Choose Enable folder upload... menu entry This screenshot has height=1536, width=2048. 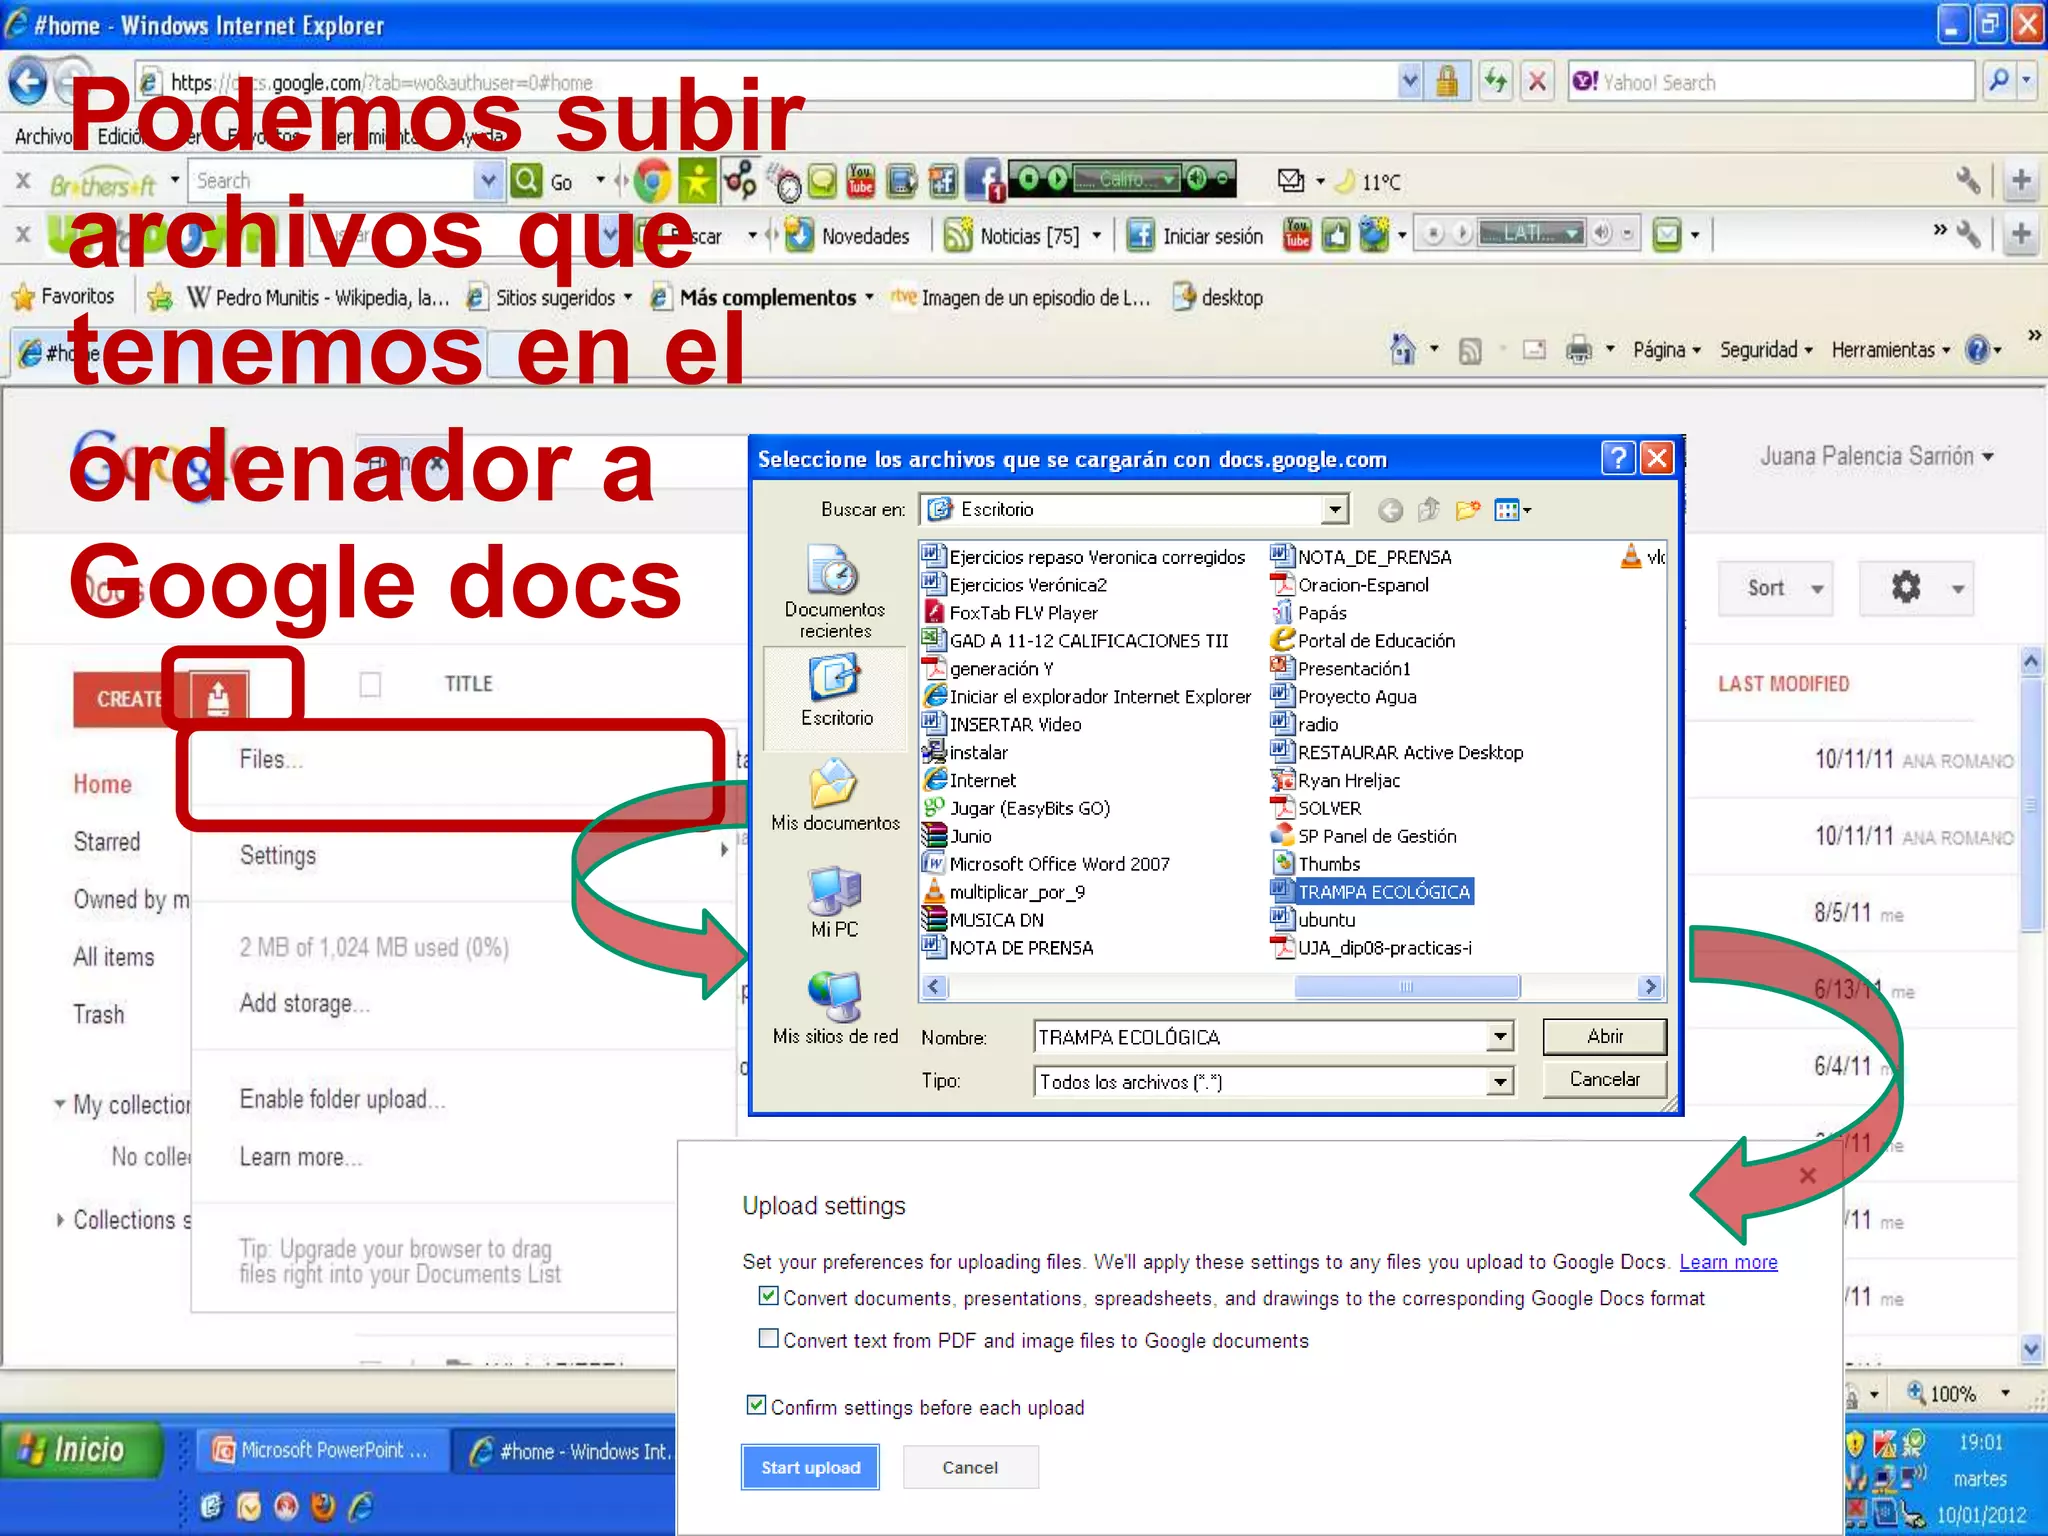(x=343, y=1099)
